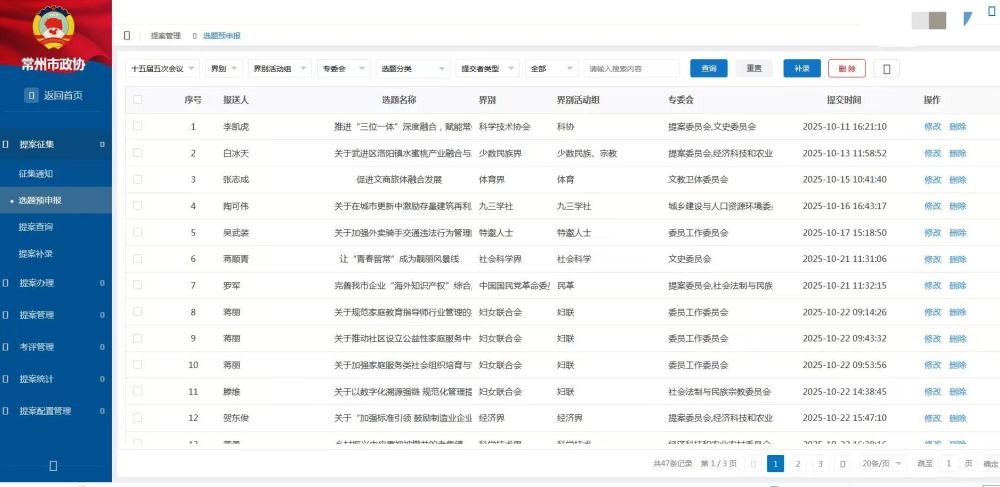Open the 20条/页 page size dropdown

pyautogui.click(x=882, y=464)
